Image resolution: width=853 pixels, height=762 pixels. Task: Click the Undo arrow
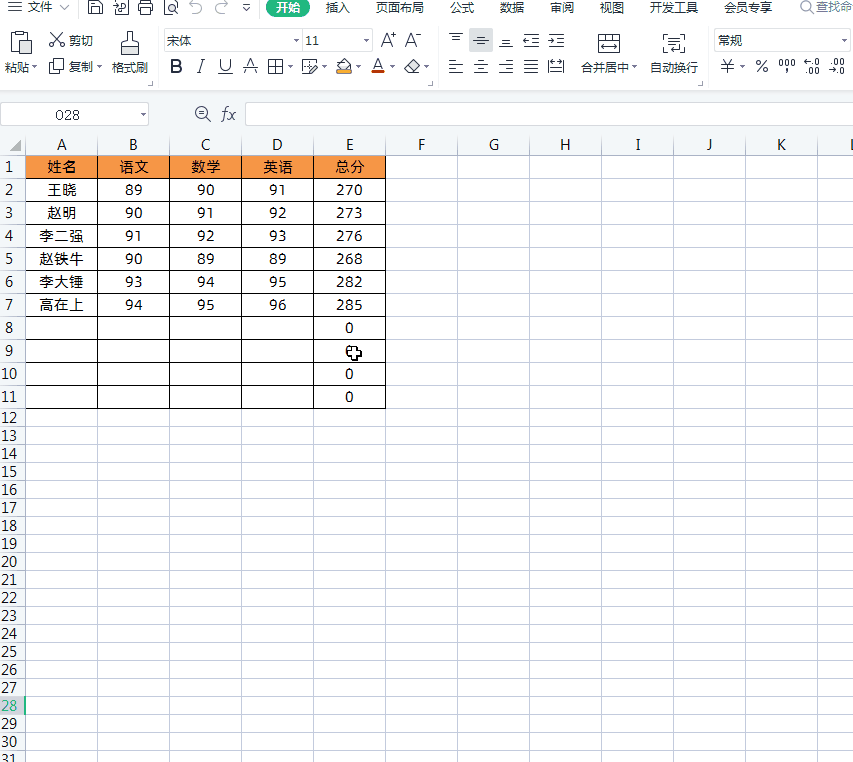click(x=196, y=7)
